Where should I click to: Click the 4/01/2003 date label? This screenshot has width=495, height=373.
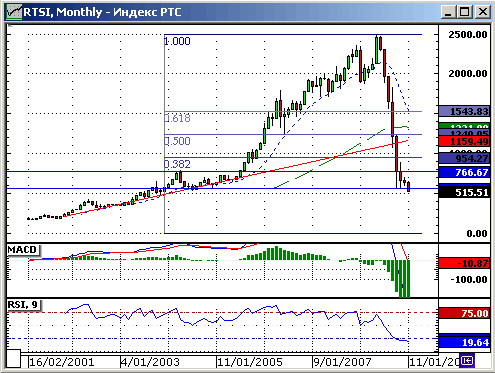[x=150, y=362]
